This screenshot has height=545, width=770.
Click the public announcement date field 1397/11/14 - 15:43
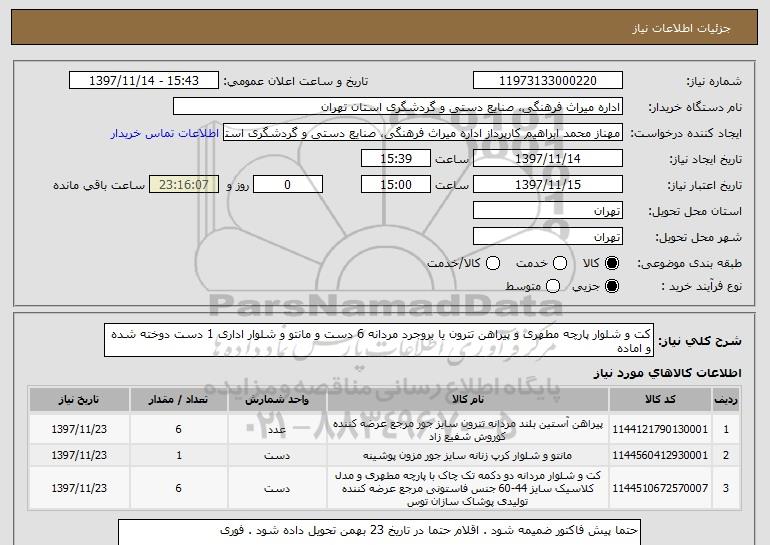[144, 81]
